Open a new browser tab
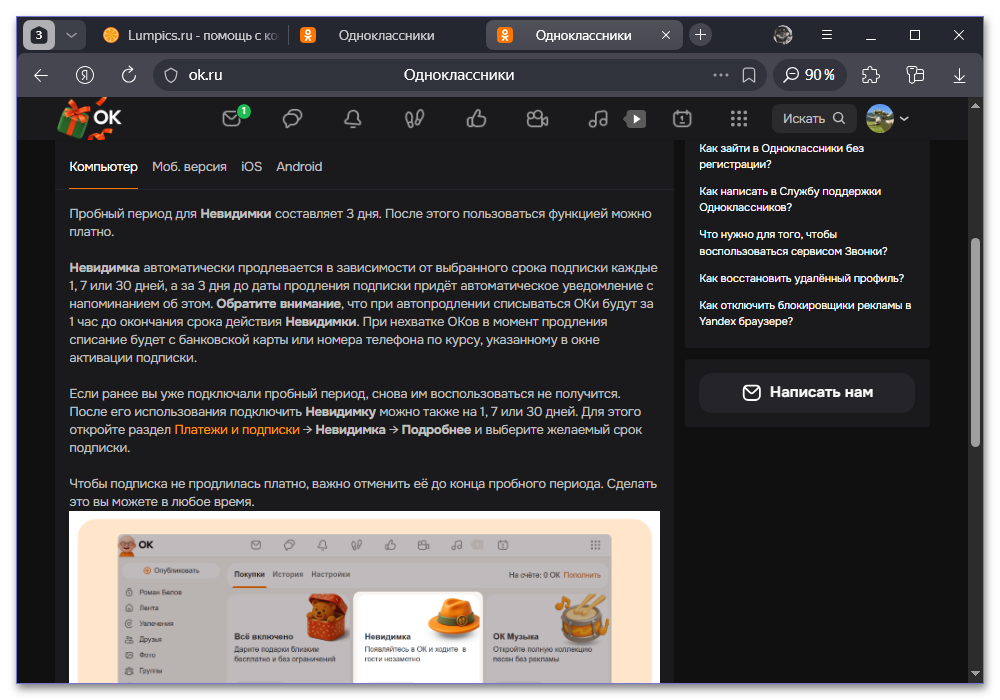The width and height of the screenshot is (1000, 700). [700, 35]
